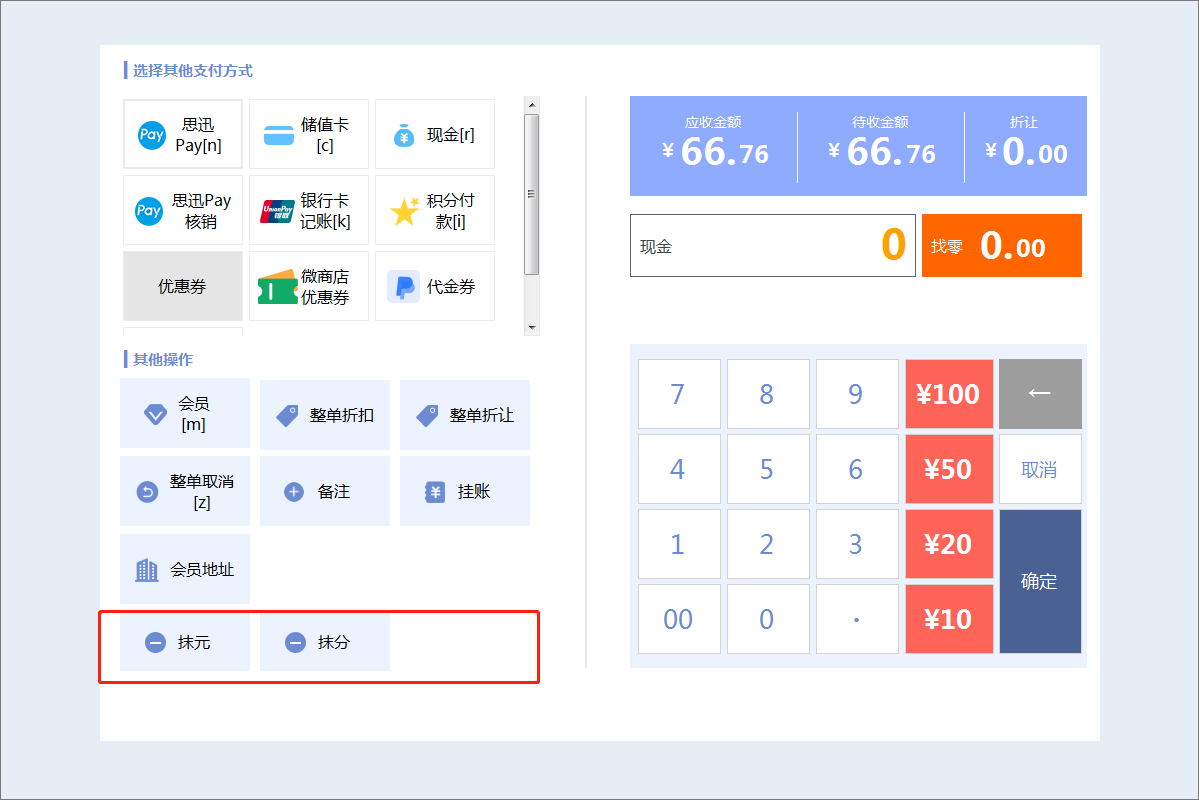The height and width of the screenshot is (800, 1199).
Task: Select 现金[r] cash payment option
Action: [x=435, y=134]
